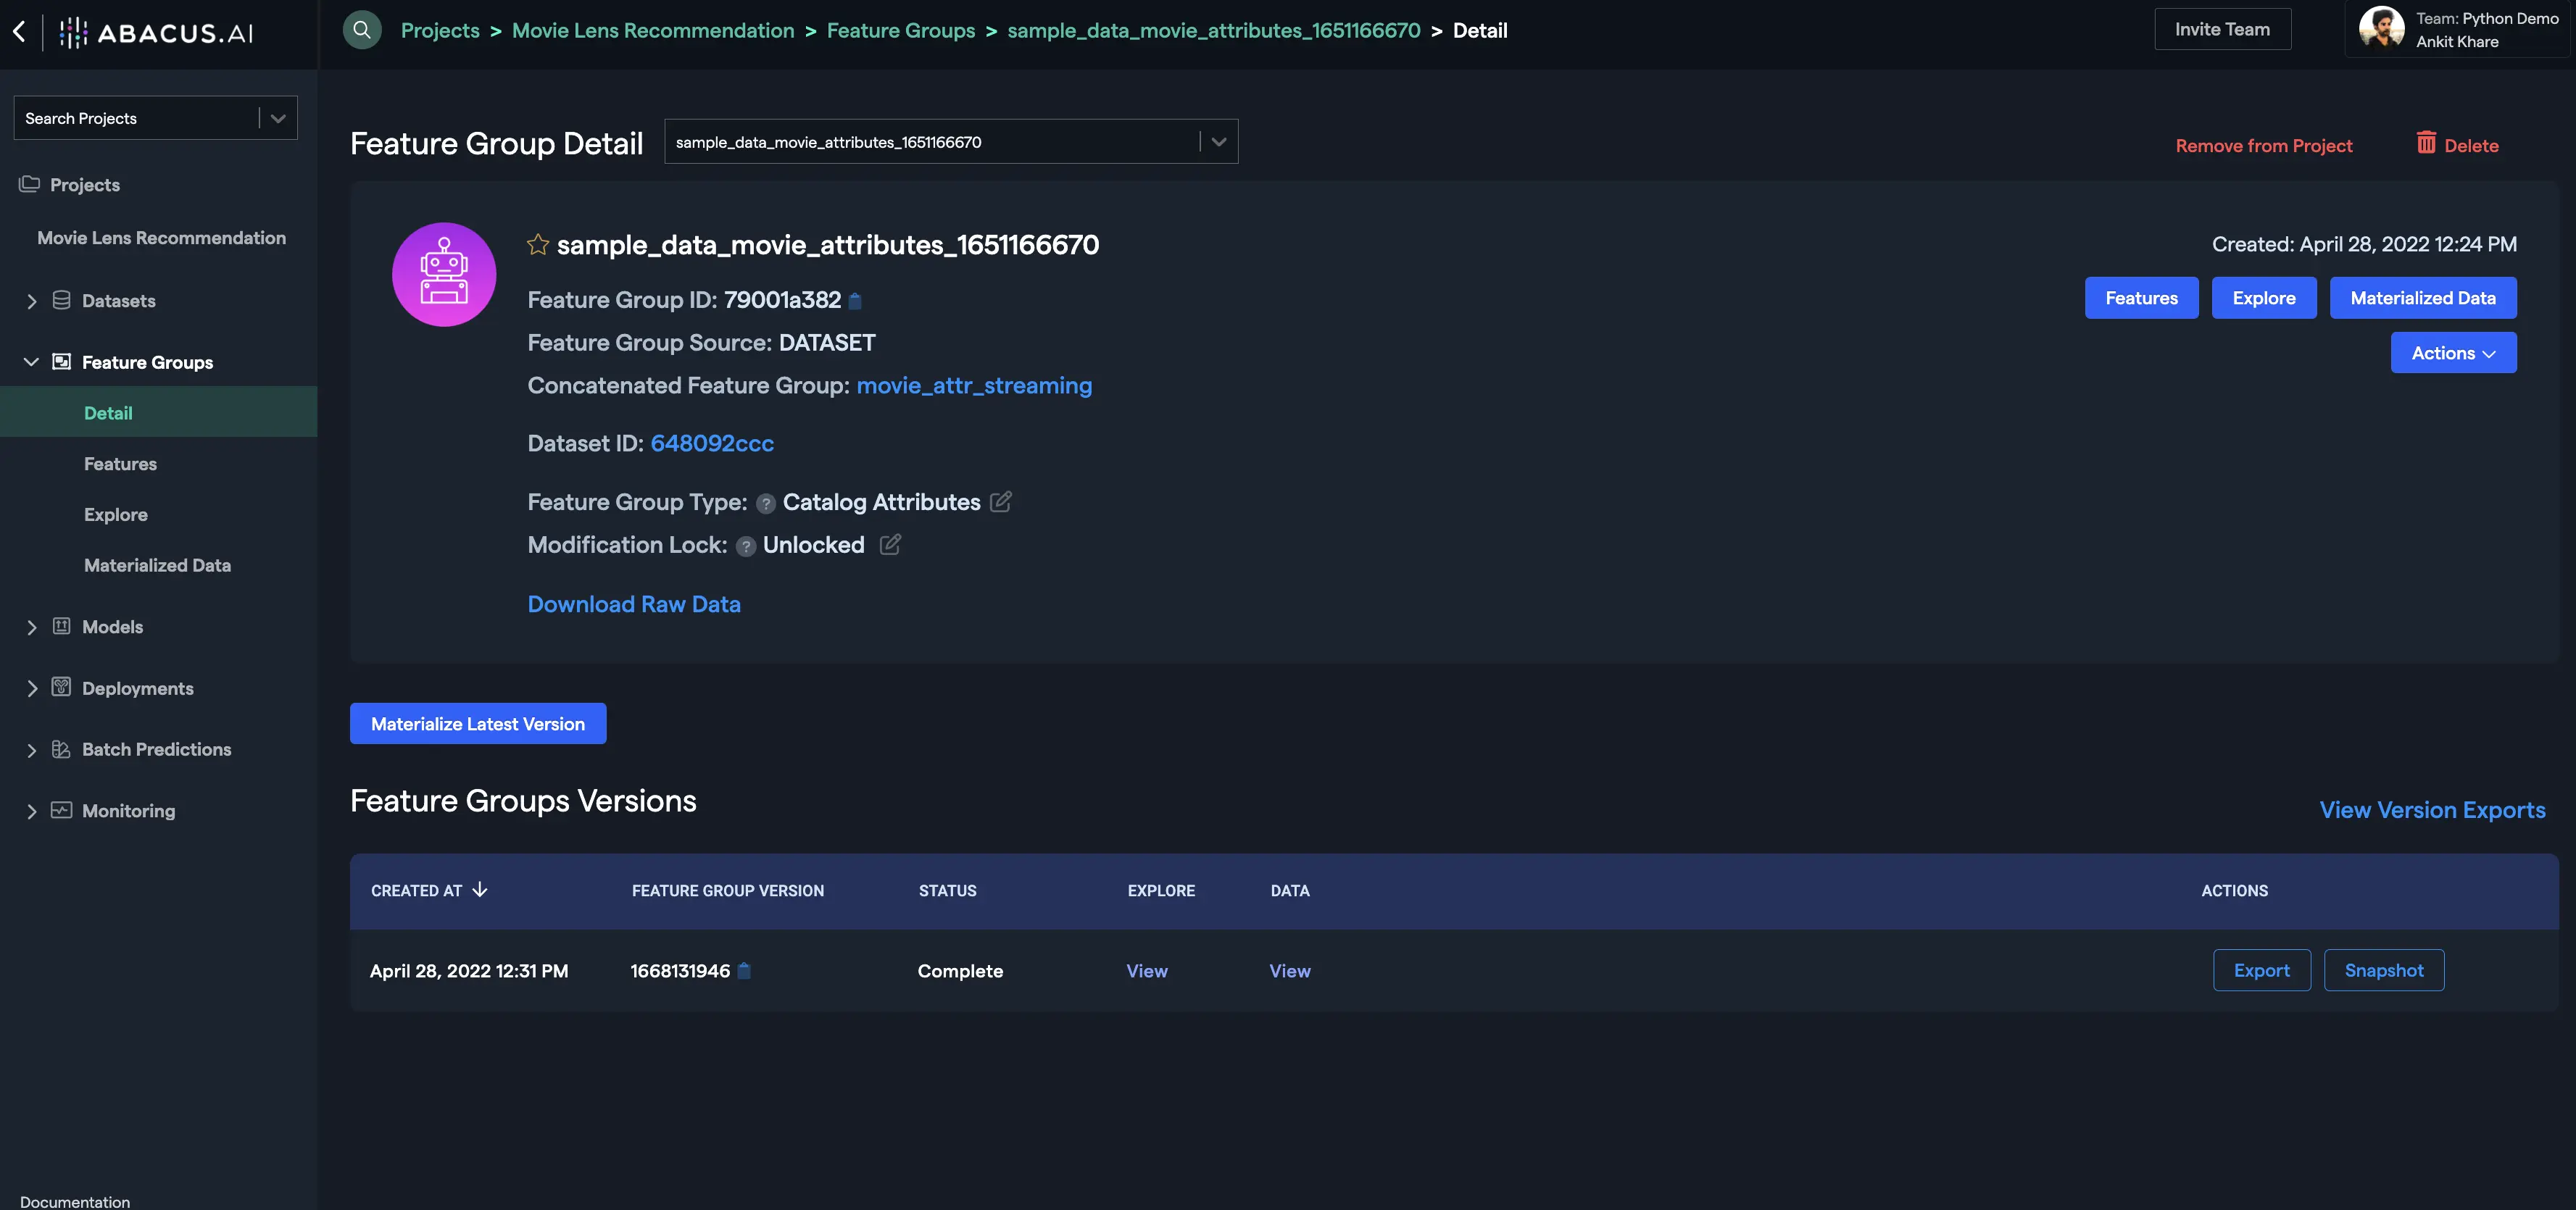
Task: Select Explore in sidebar submenu
Action: (116, 515)
